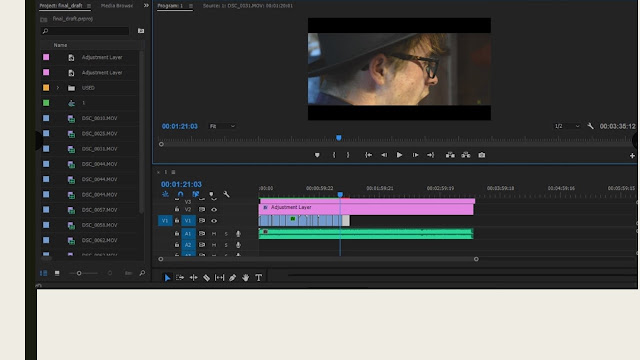The height and width of the screenshot is (360, 640).
Task: Select the Razor tool
Action: pos(206,278)
